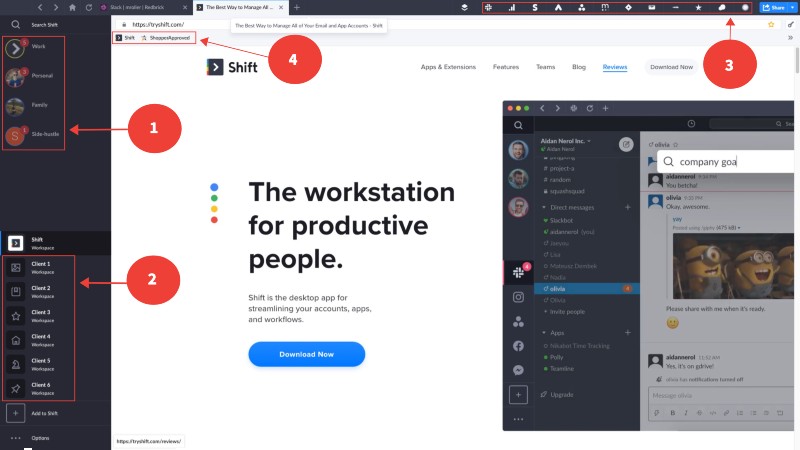Open the diamond-shaped app icon

tap(629, 8)
